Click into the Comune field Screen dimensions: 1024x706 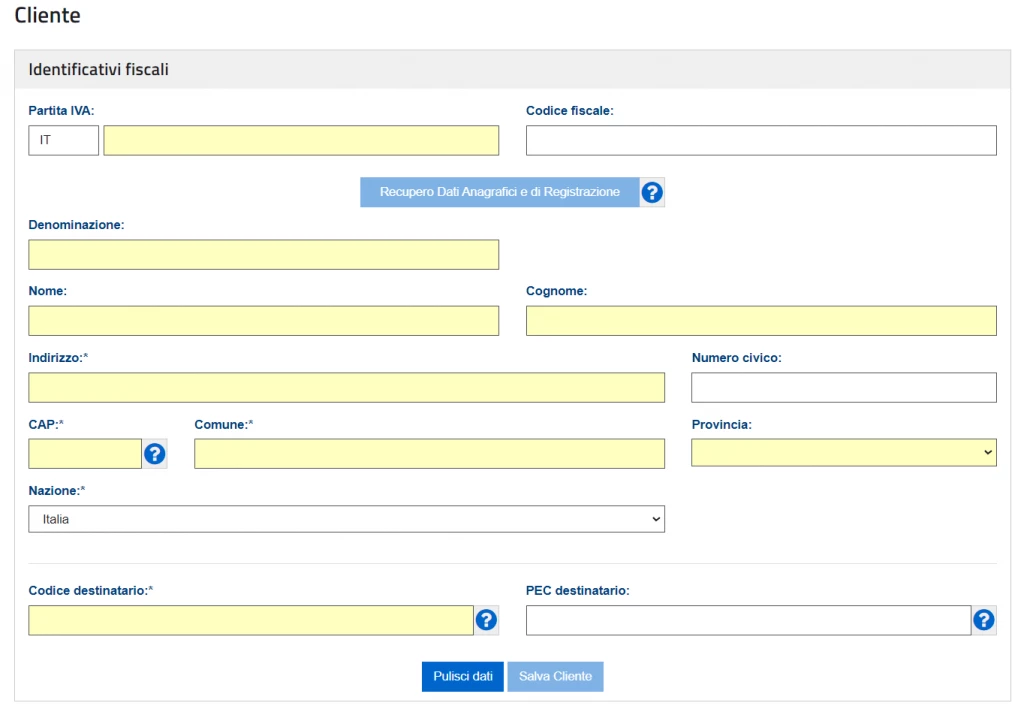tap(429, 454)
